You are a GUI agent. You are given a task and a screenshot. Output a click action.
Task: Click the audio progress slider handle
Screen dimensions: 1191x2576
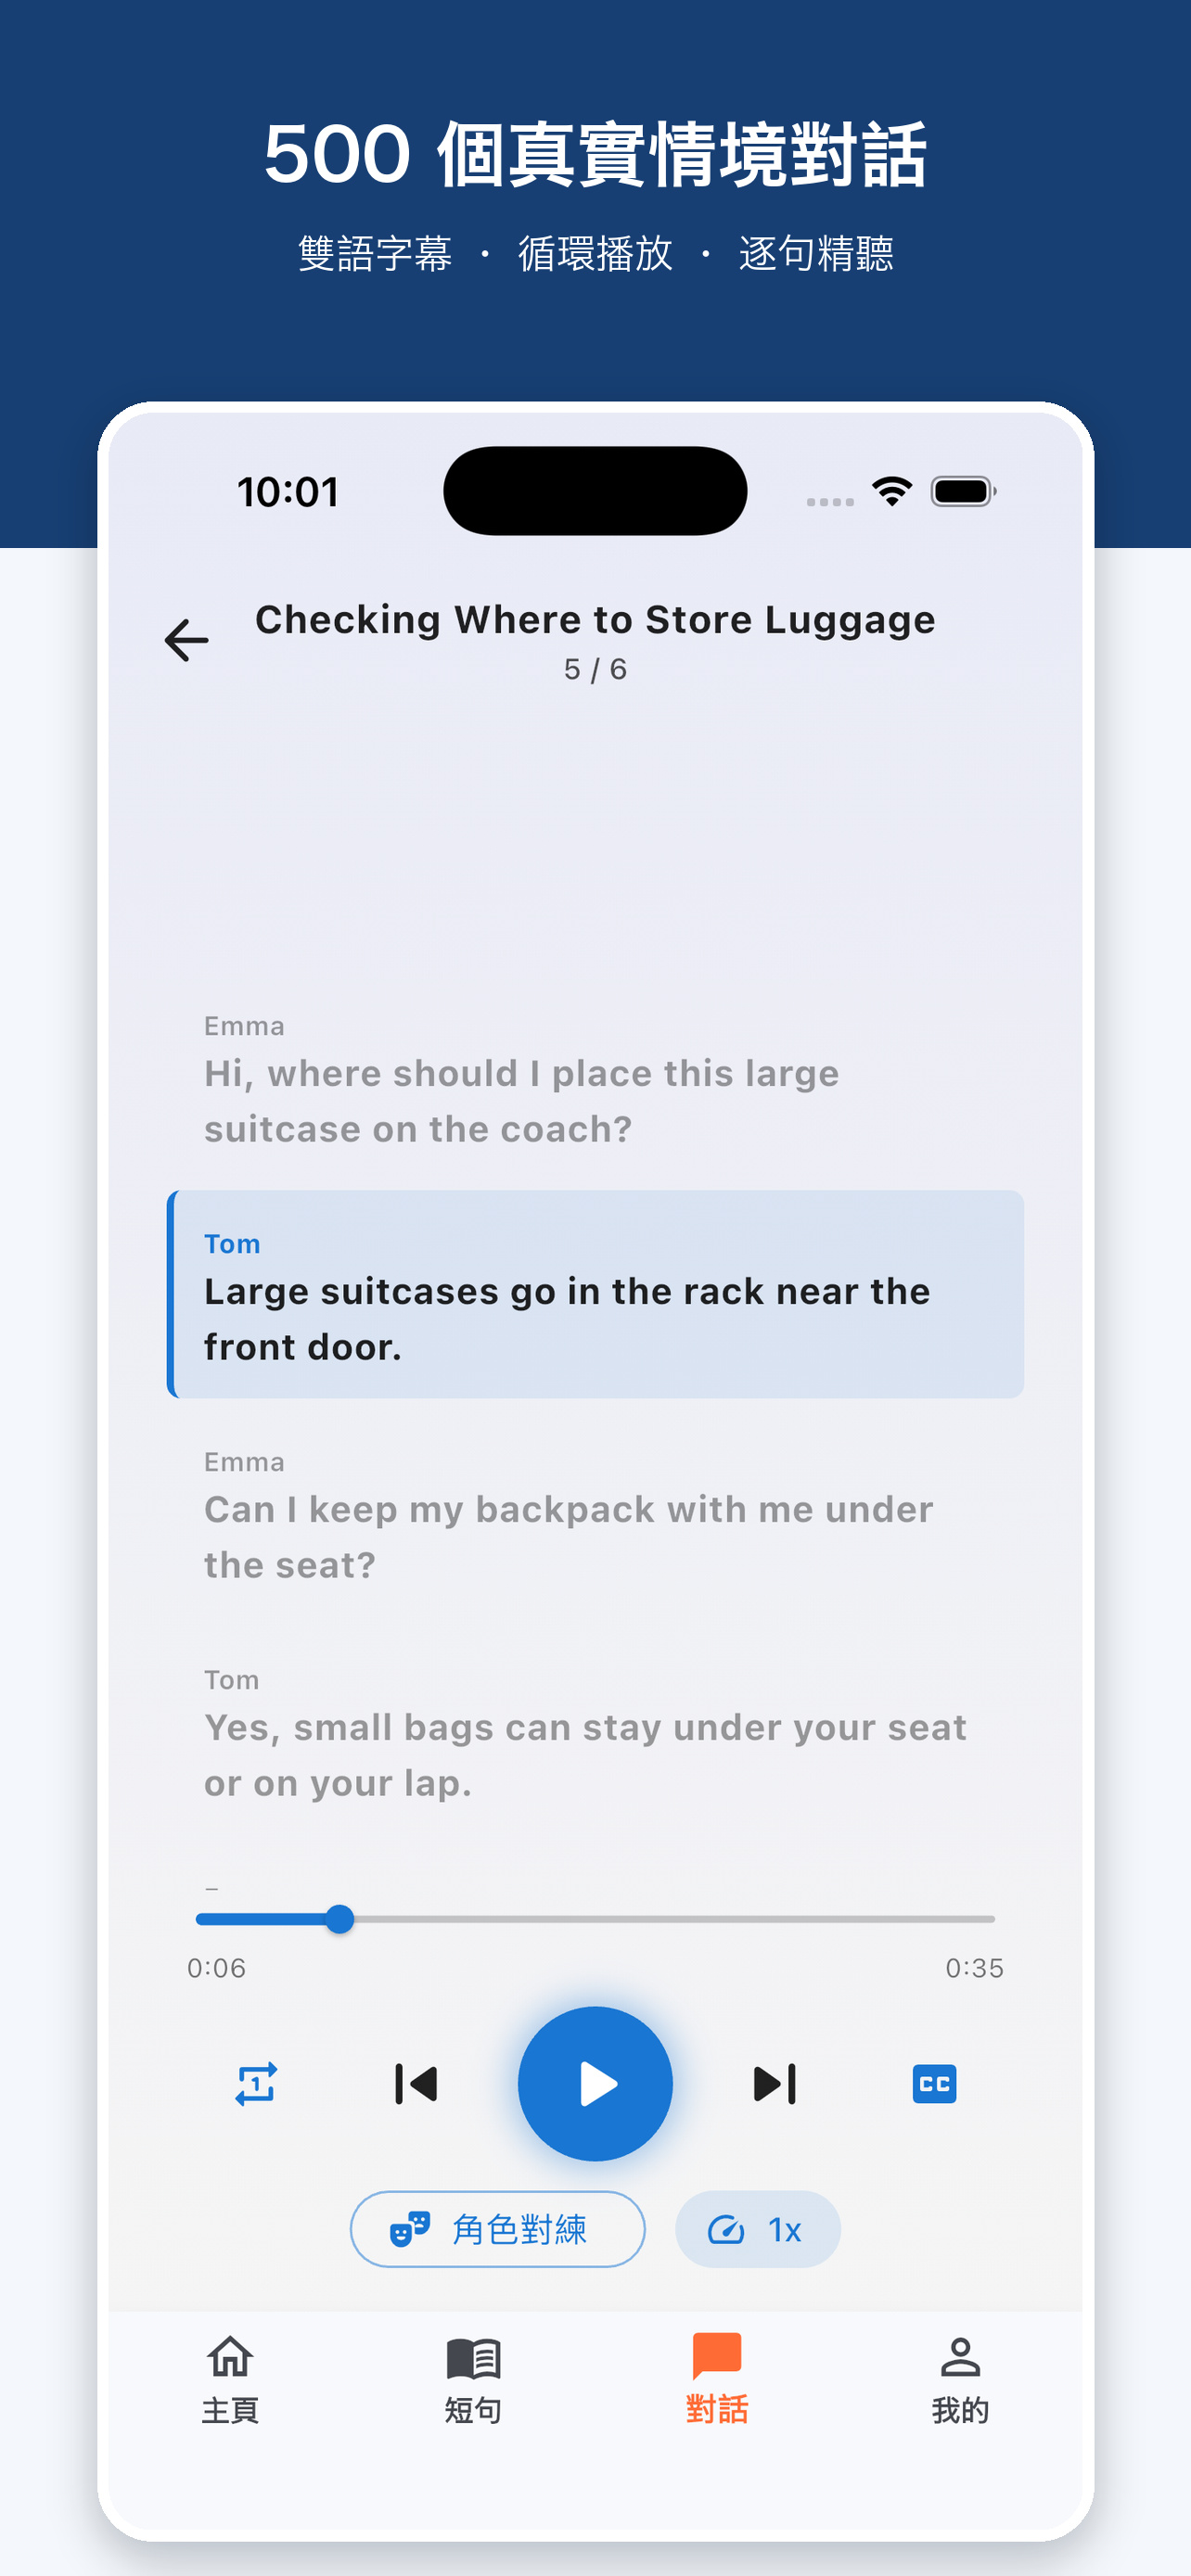coord(340,1919)
